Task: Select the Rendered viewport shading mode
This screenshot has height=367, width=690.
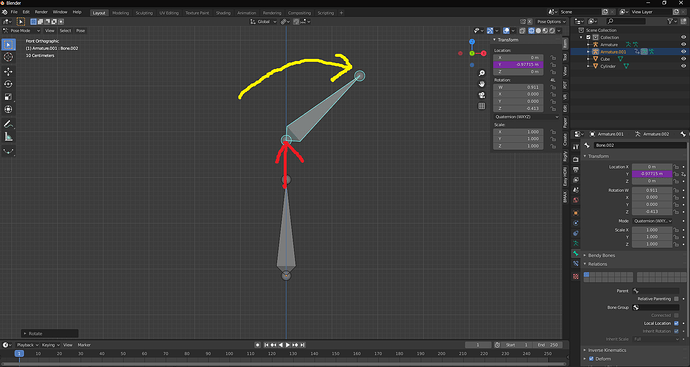Action: (x=552, y=31)
